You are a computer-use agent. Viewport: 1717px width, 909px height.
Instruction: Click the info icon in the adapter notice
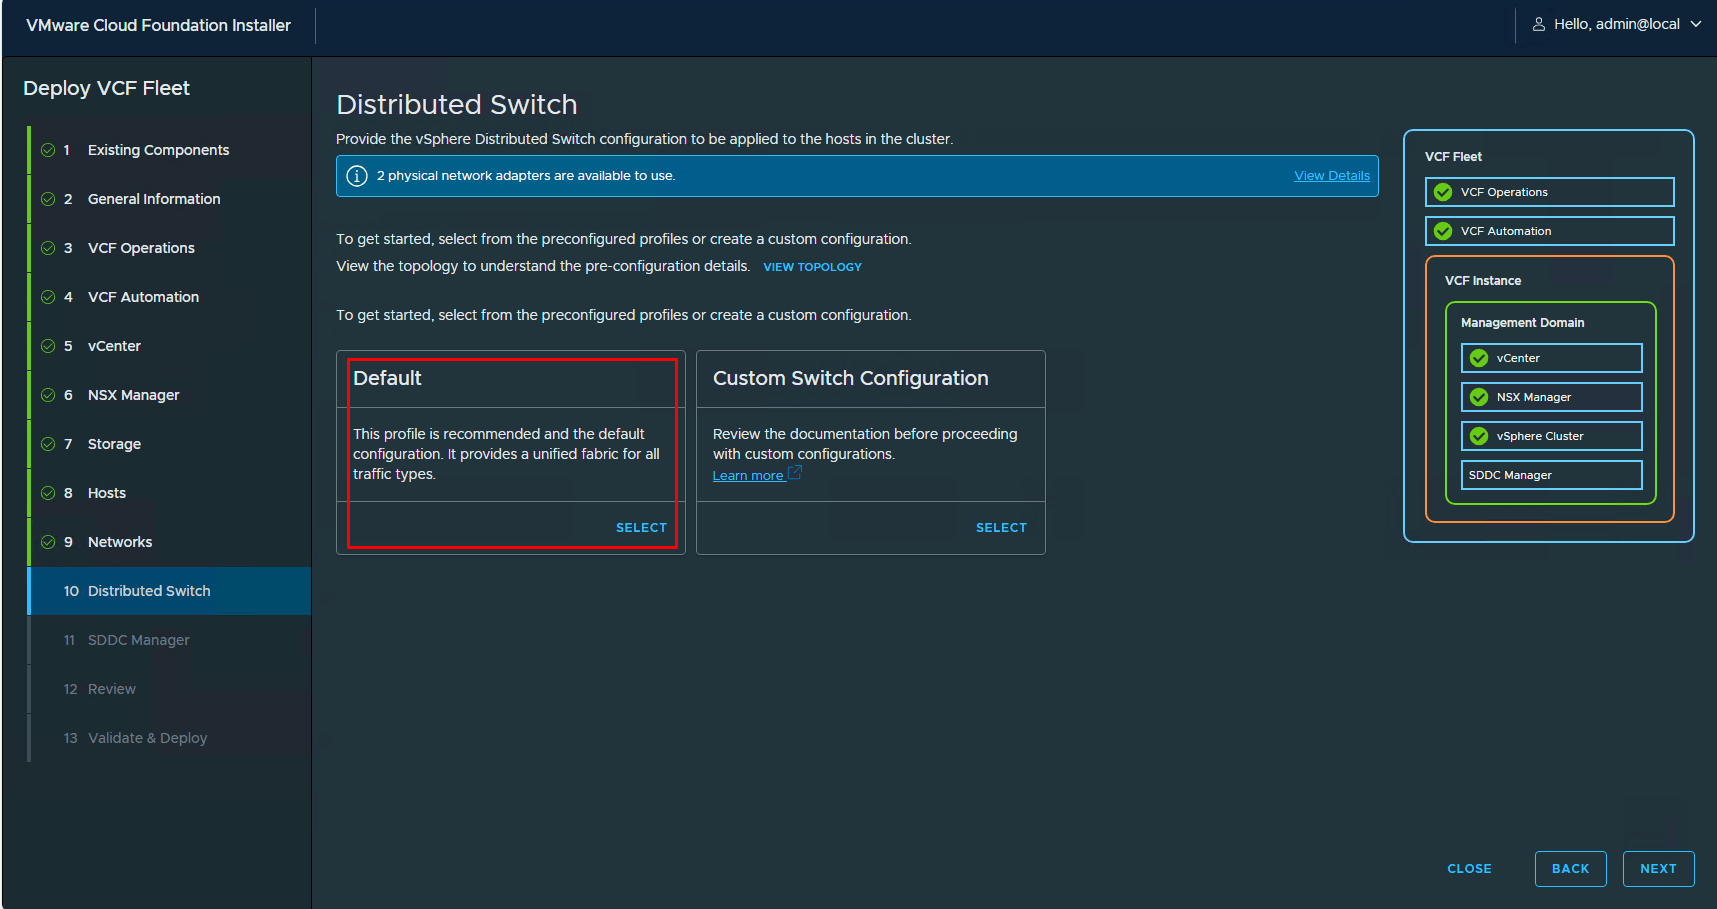357,176
